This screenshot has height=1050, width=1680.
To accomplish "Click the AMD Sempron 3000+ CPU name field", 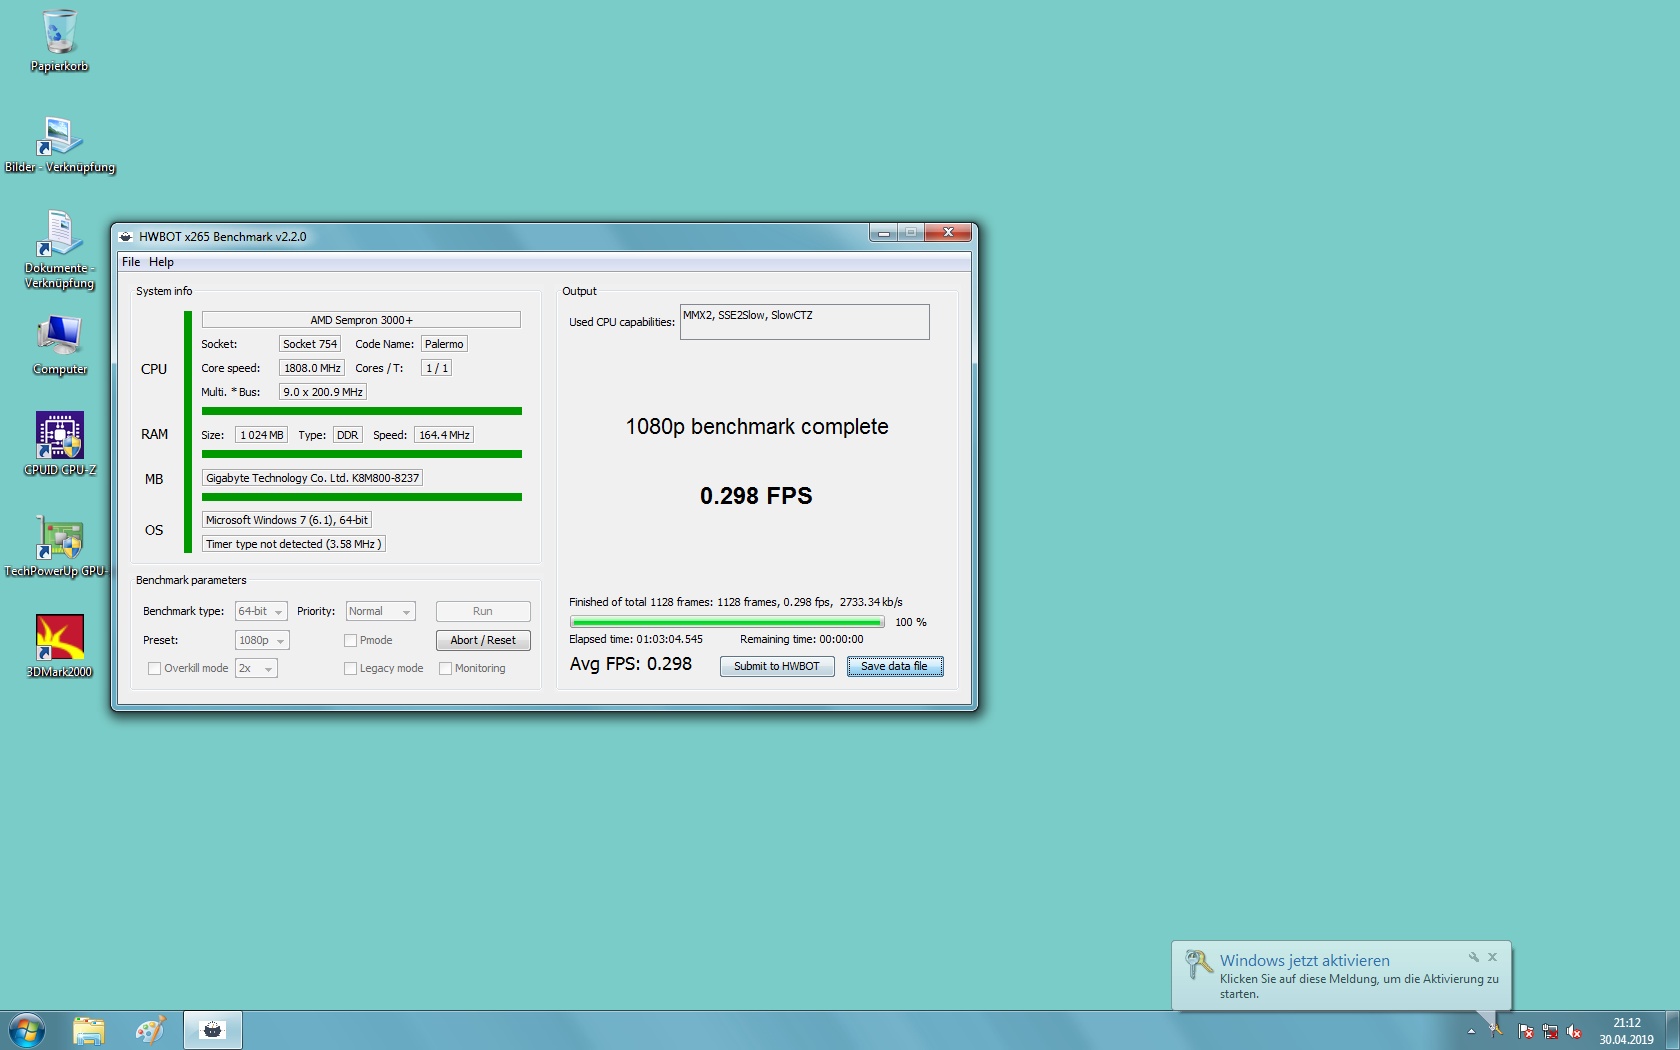I will 361,320.
